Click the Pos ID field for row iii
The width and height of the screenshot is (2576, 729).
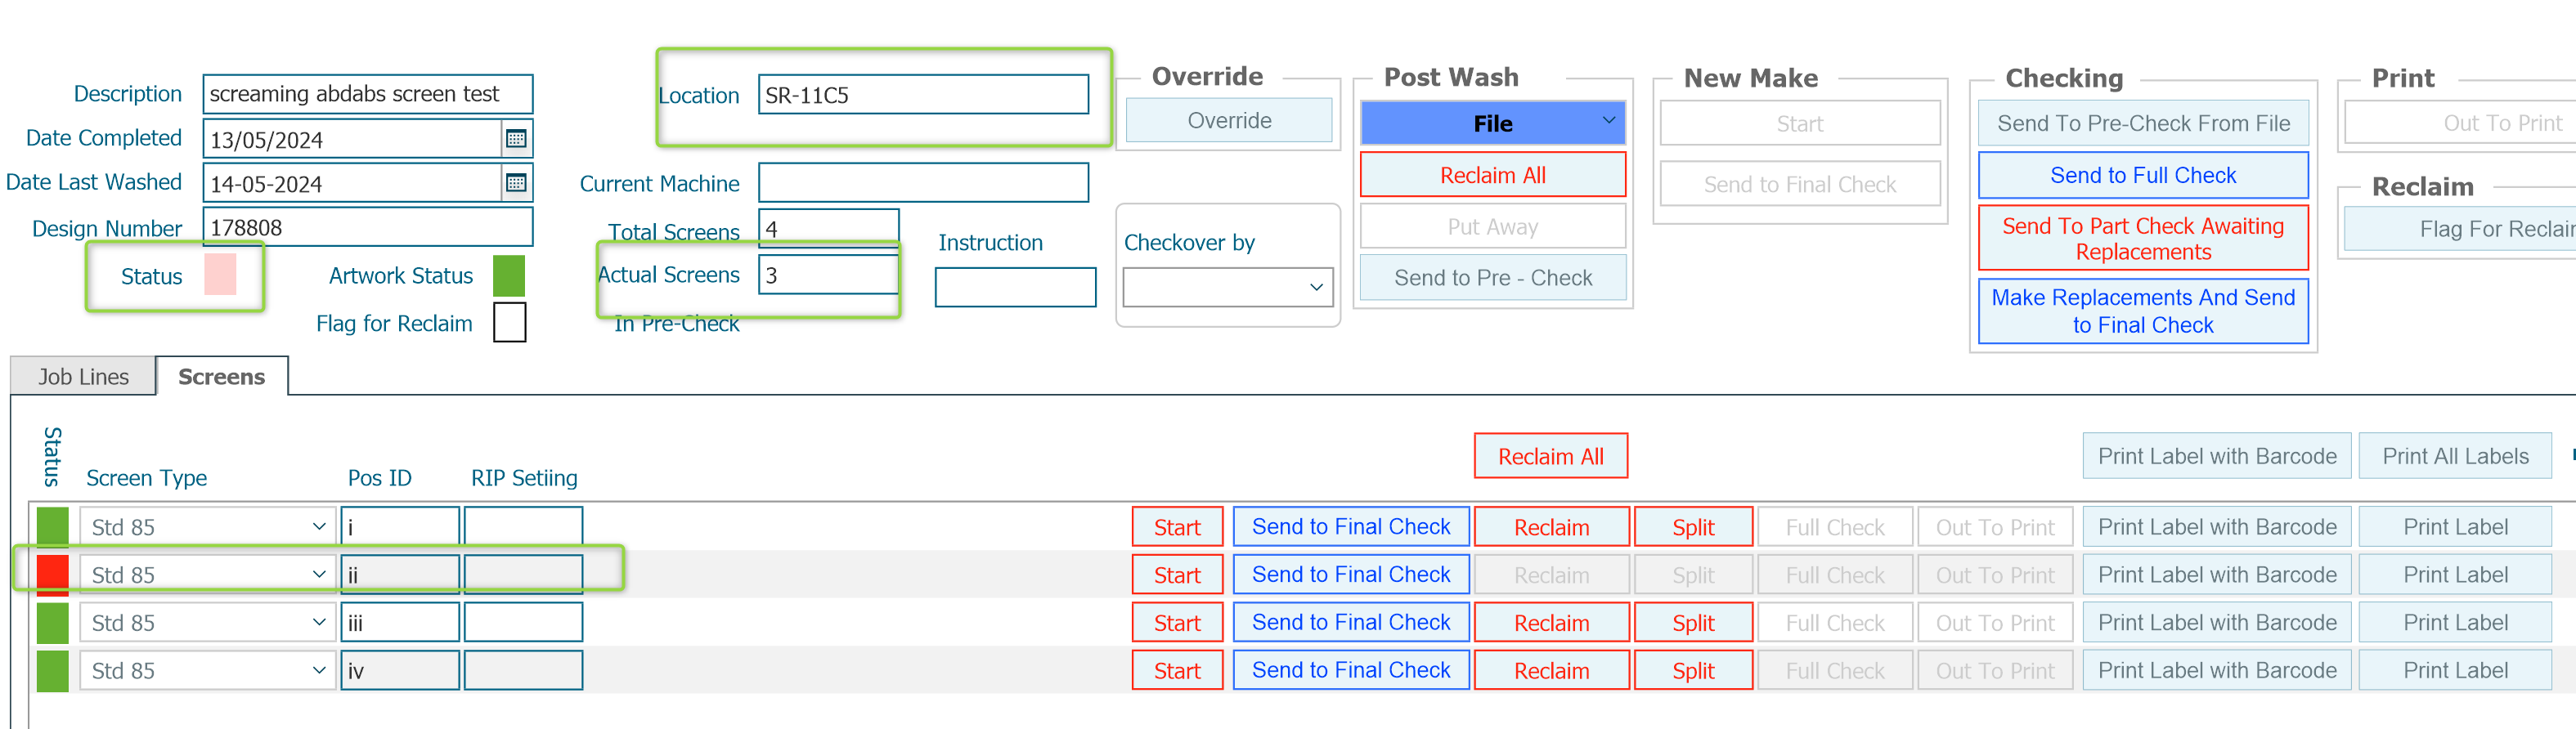pos(399,622)
